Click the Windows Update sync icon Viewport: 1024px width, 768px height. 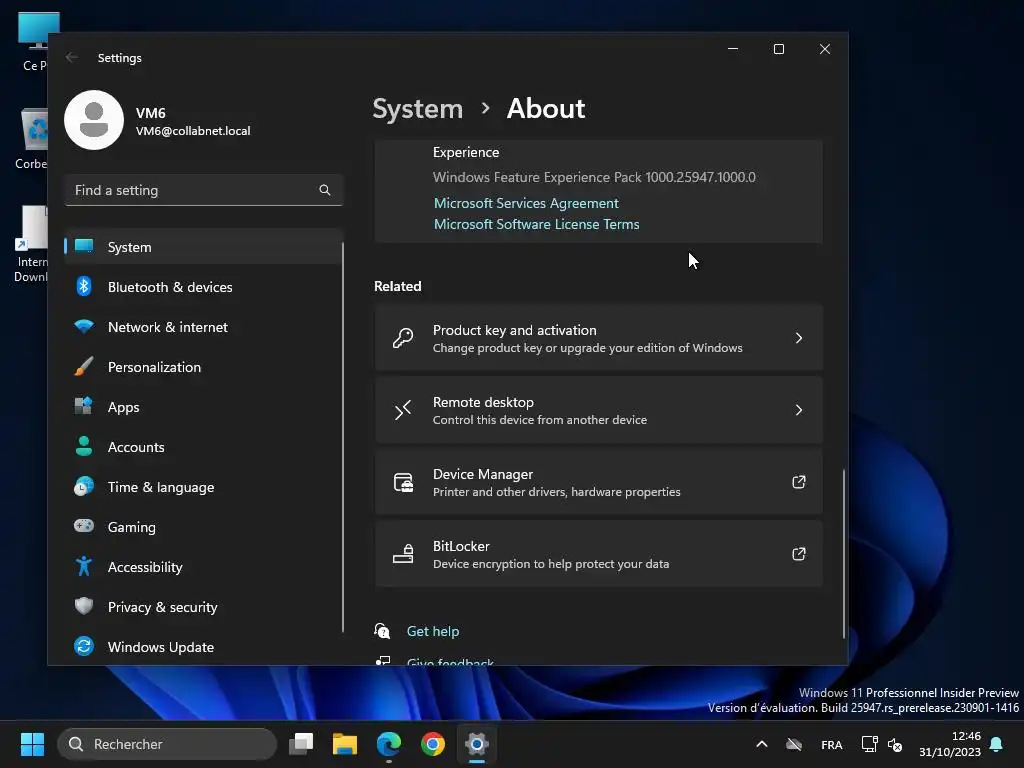[84, 647]
